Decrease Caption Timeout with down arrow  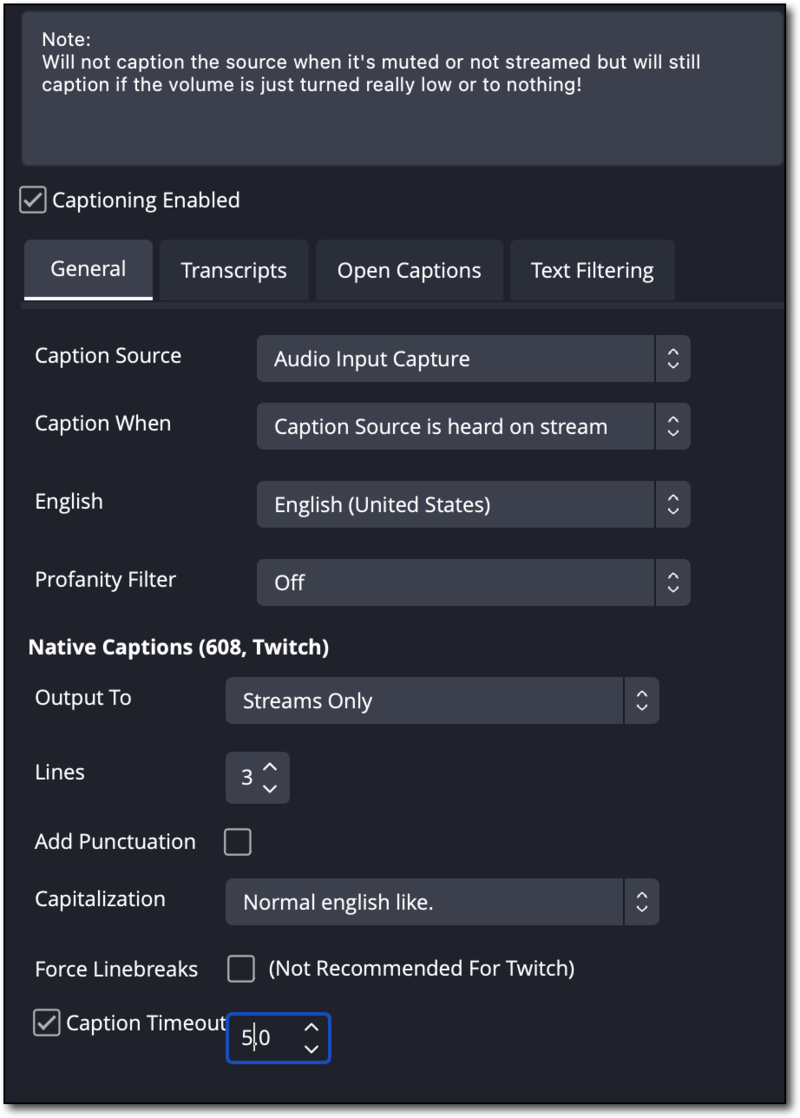(312, 1049)
